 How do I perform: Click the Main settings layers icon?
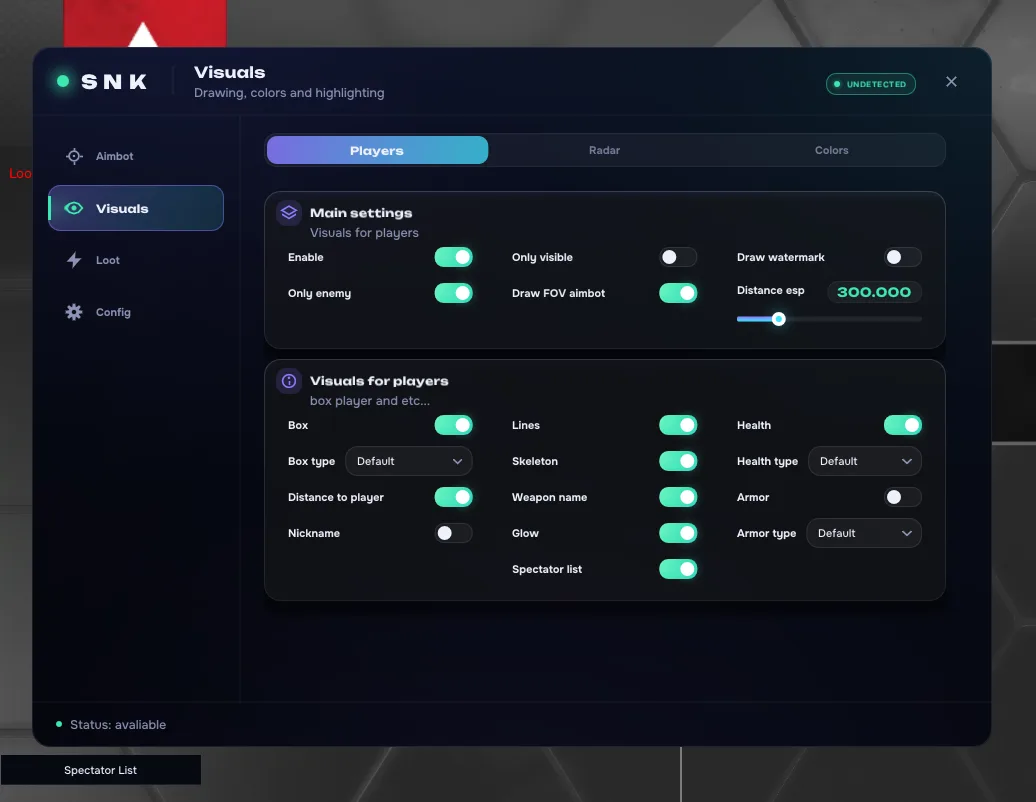[289, 213]
